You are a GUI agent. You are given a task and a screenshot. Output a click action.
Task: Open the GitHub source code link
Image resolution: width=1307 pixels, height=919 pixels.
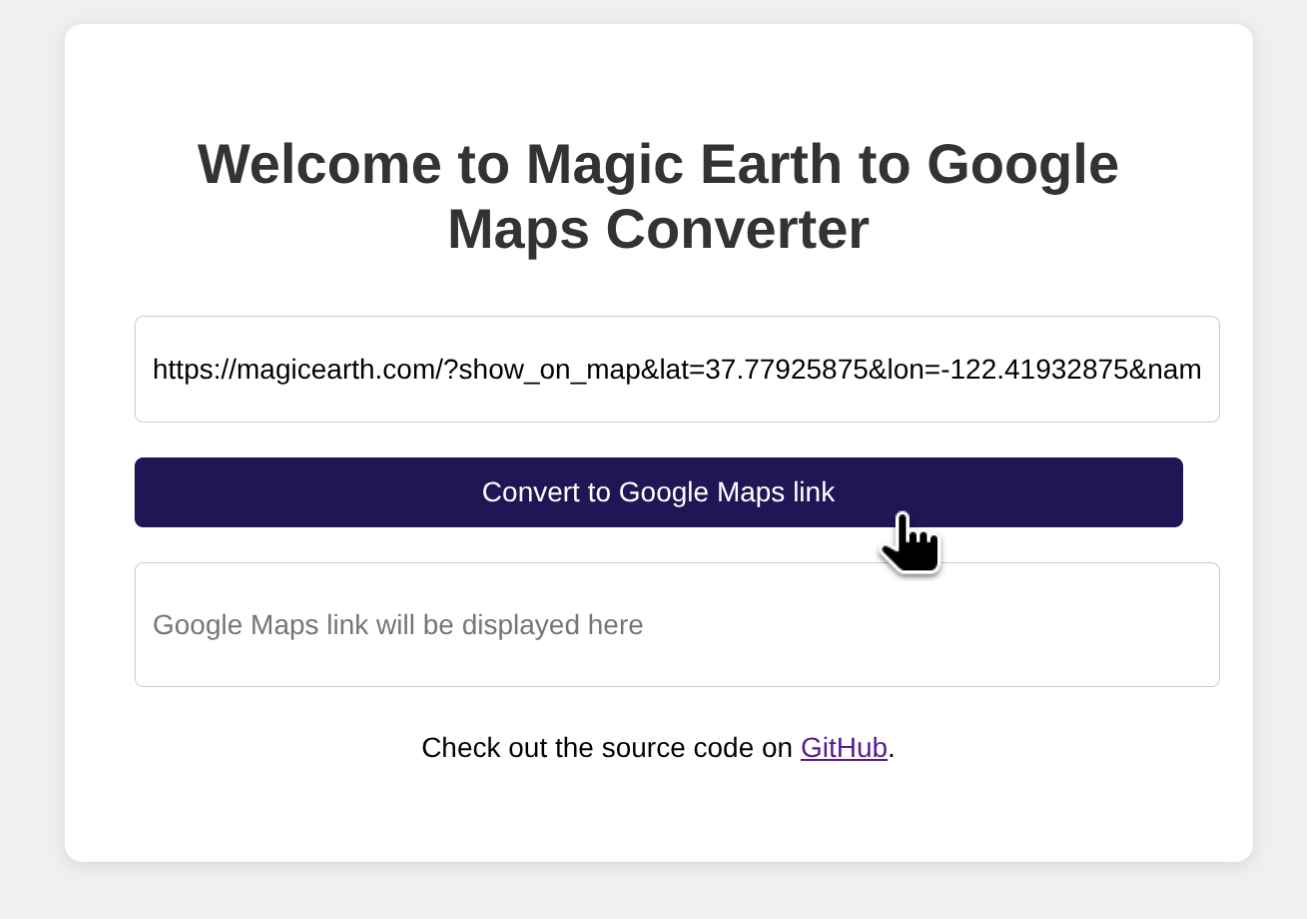click(x=843, y=748)
